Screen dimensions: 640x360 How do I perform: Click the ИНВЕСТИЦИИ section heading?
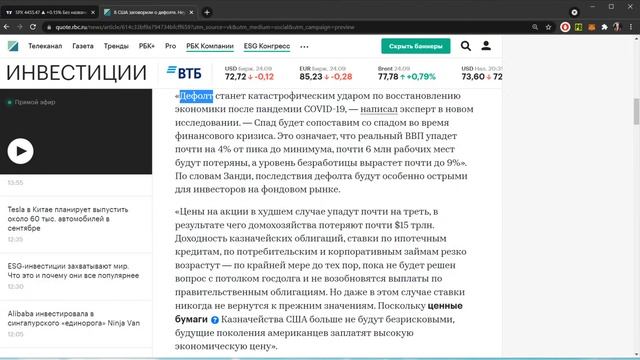(76, 73)
